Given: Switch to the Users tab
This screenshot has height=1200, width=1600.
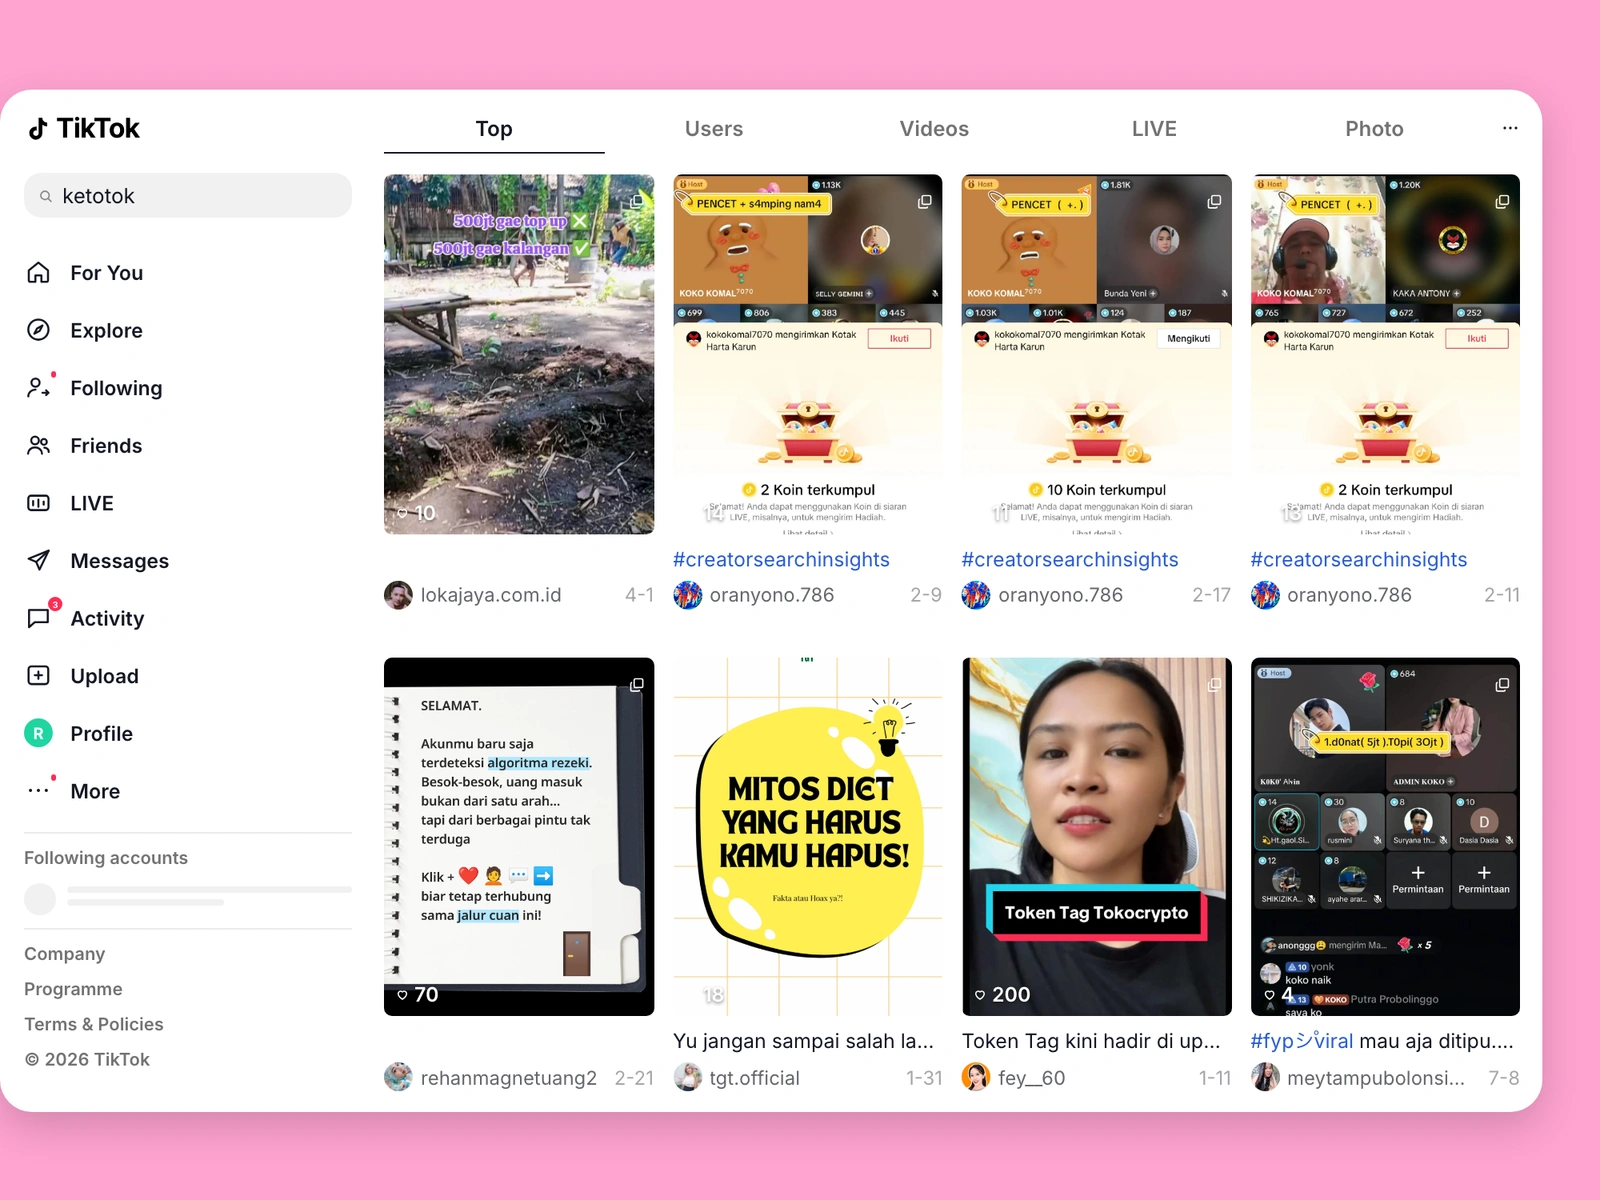Looking at the screenshot, I should coord(714,129).
